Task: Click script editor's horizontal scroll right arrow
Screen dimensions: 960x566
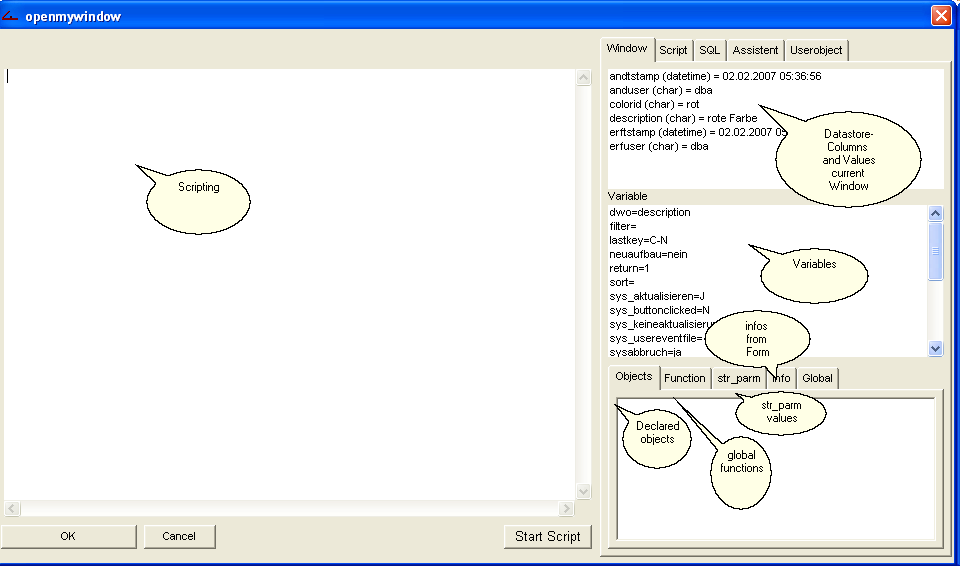Action: pos(567,509)
